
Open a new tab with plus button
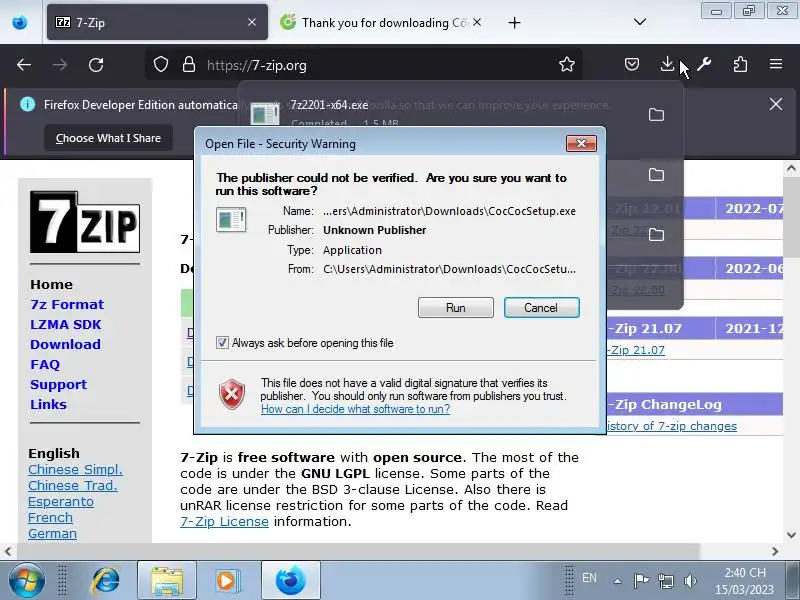514,22
